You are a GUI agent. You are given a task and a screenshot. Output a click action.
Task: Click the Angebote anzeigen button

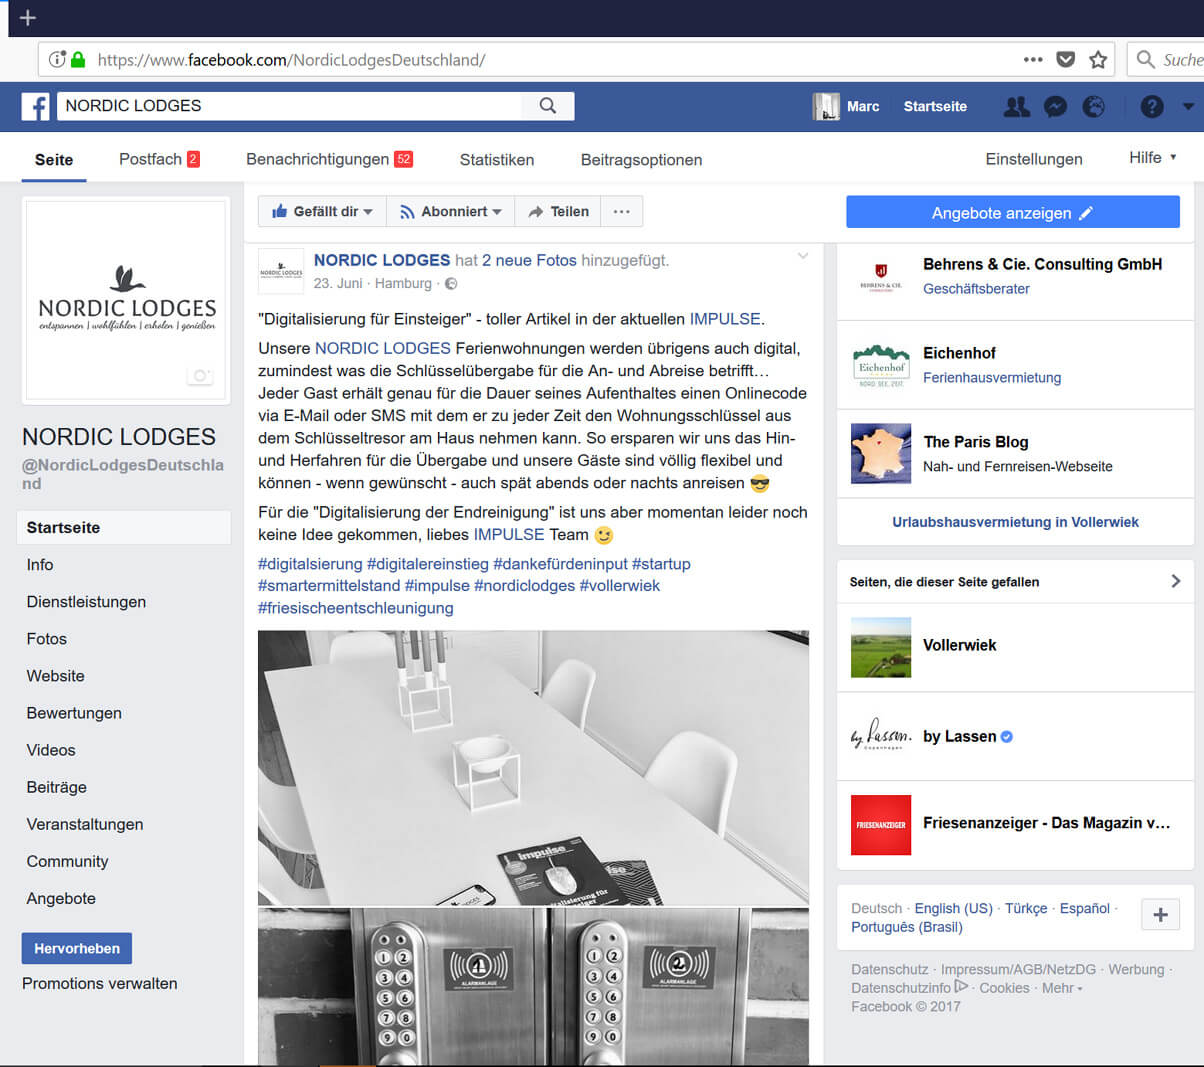(1012, 213)
